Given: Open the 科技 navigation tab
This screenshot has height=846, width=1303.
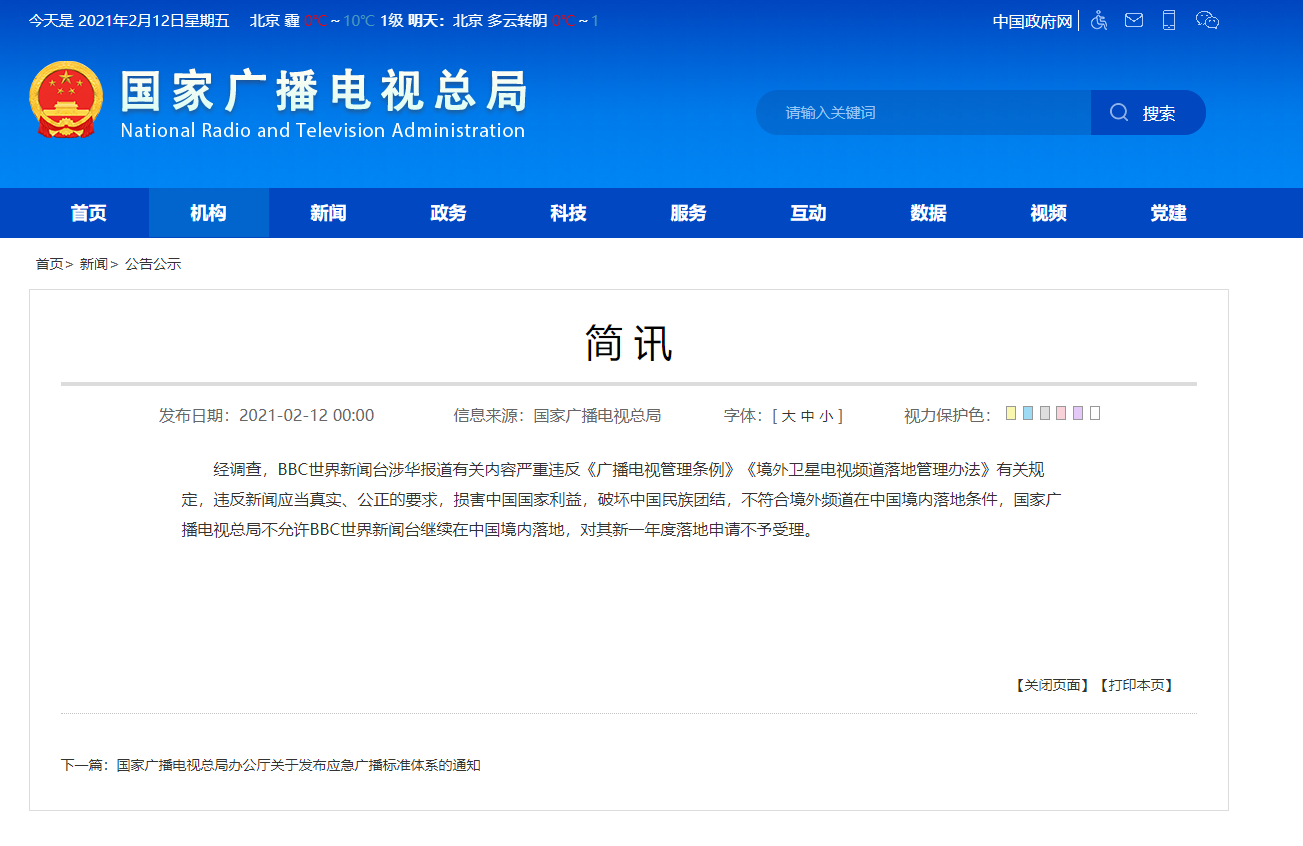Looking at the screenshot, I should click(569, 213).
